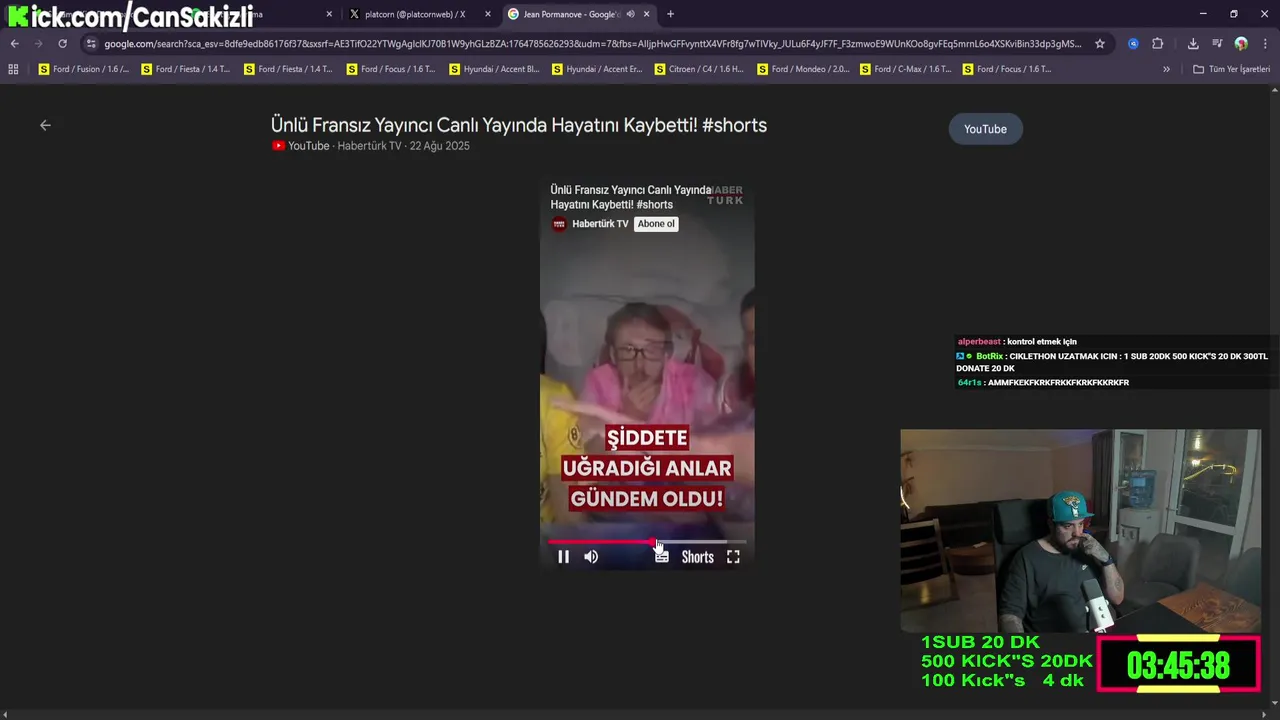Mute the video with the speaker icon
The height and width of the screenshot is (720, 1280).
click(x=591, y=557)
